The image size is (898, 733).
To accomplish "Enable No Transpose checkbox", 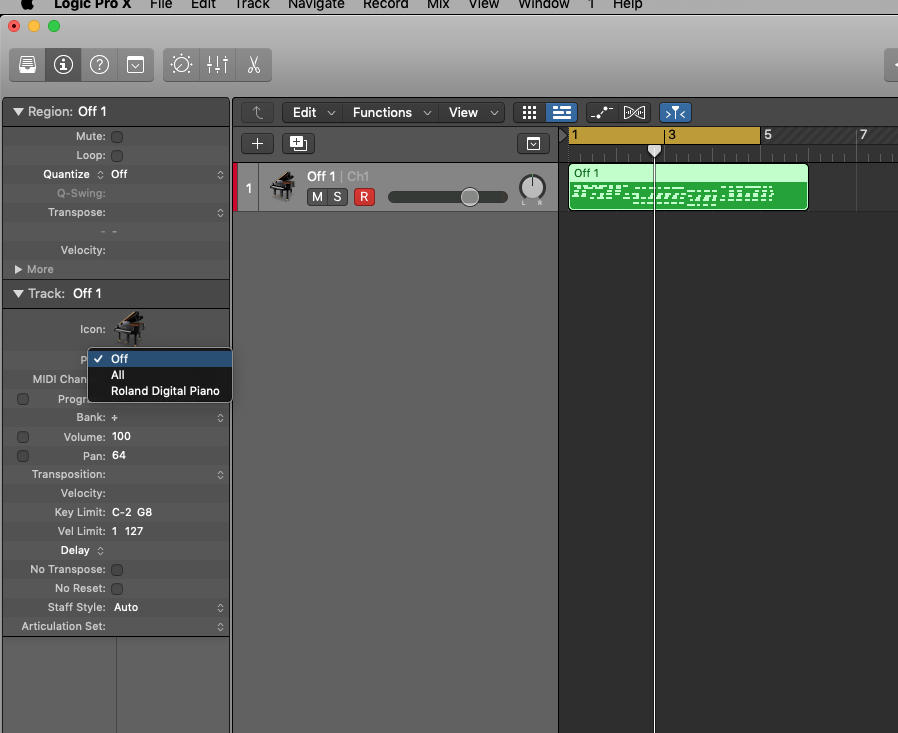I will 117,570.
